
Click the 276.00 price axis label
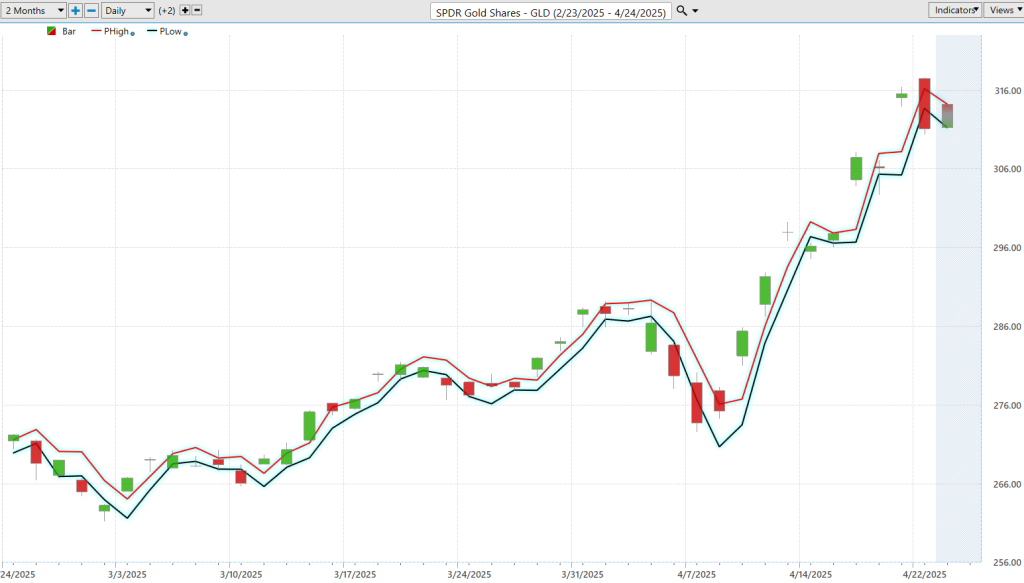[1008, 405]
